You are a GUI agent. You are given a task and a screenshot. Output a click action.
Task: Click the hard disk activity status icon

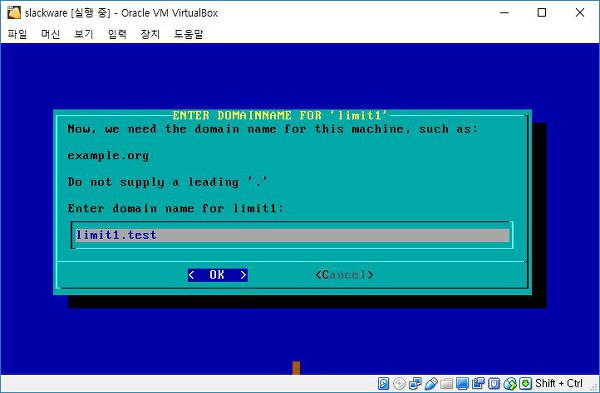click(383, 383)
